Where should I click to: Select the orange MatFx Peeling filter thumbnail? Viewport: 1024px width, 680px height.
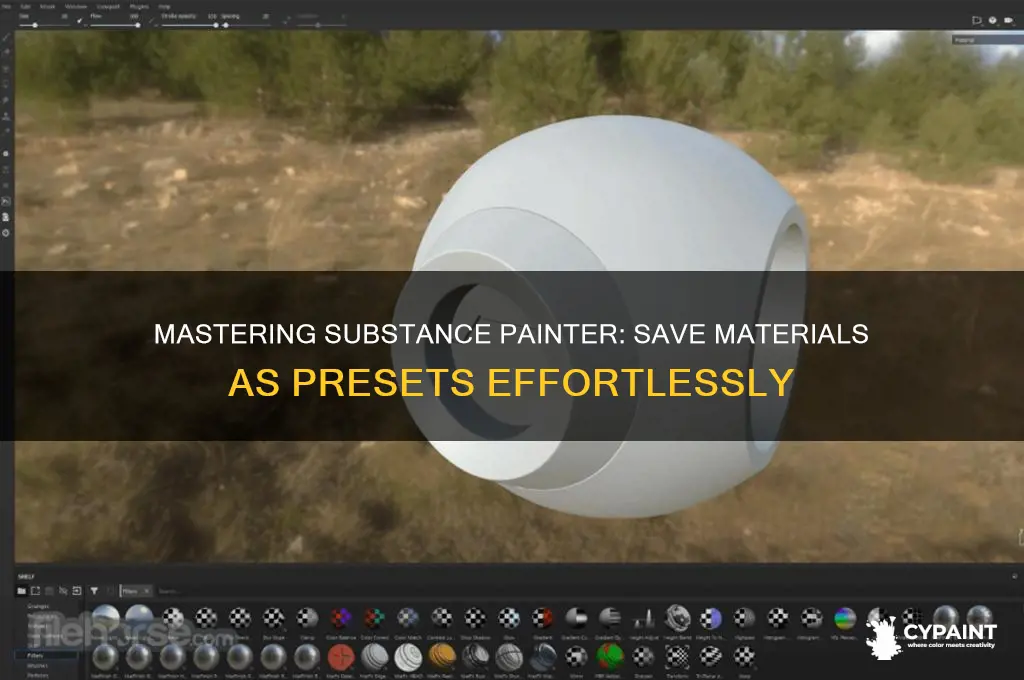441,656
